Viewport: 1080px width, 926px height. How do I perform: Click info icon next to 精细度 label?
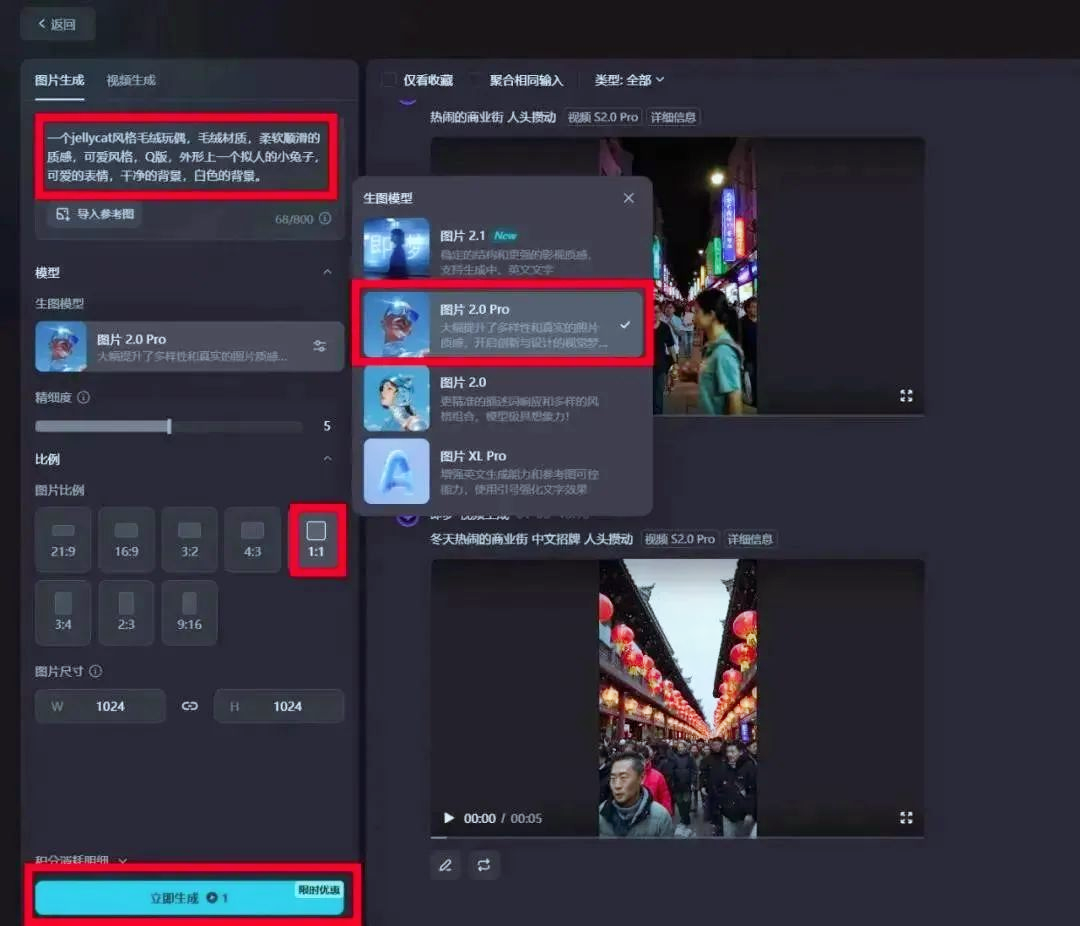84,397
